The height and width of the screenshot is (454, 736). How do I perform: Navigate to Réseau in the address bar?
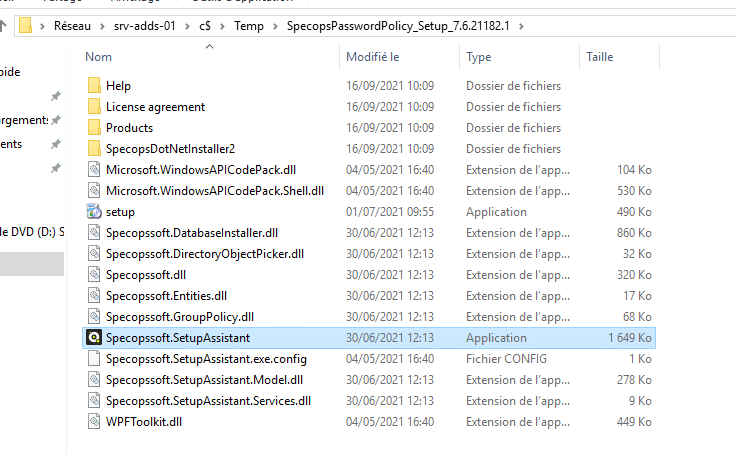[x=72, y=26]
